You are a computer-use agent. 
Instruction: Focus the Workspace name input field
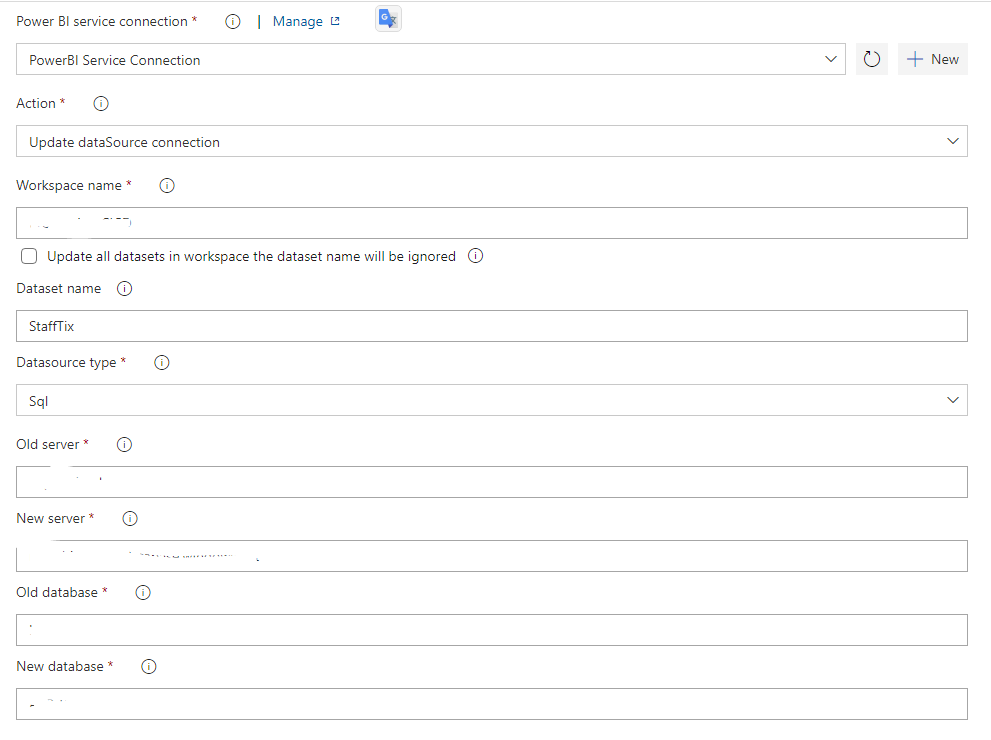pyautogui.click(x=492, y=223)
